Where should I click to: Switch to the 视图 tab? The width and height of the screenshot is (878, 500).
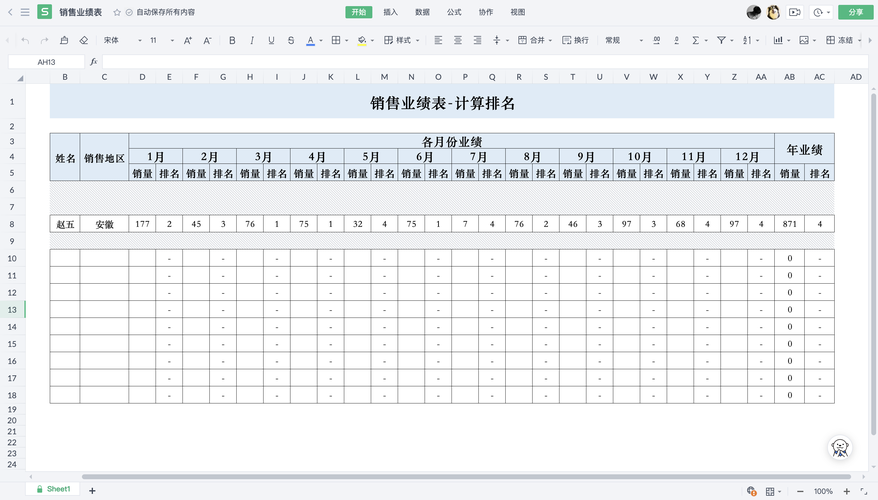click(x=518, y=12)
